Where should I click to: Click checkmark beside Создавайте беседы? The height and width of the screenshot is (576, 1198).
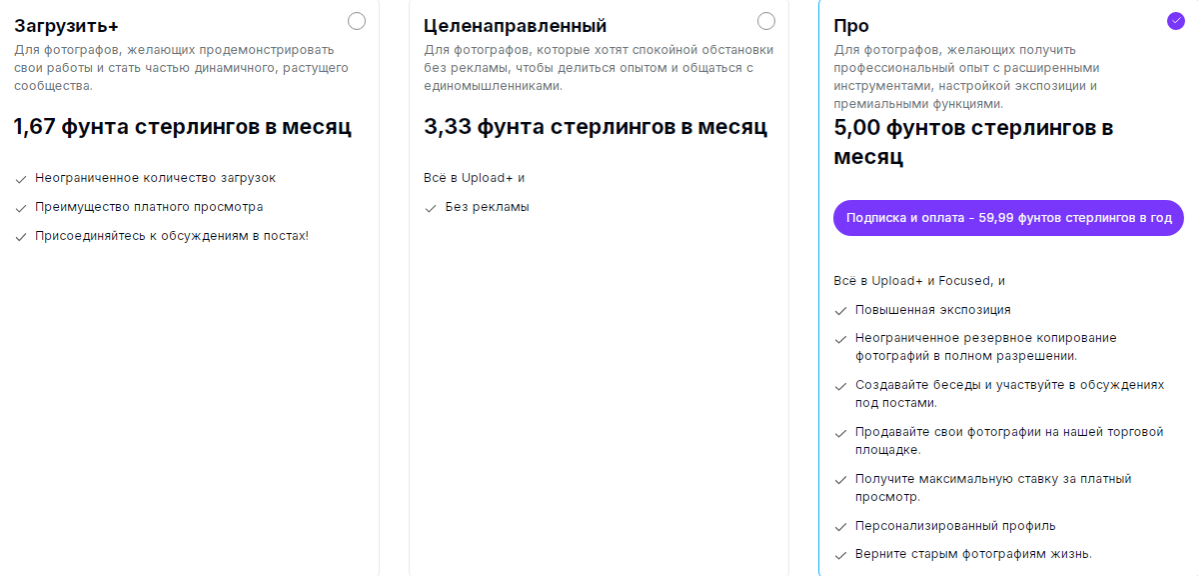click(841, 386)
